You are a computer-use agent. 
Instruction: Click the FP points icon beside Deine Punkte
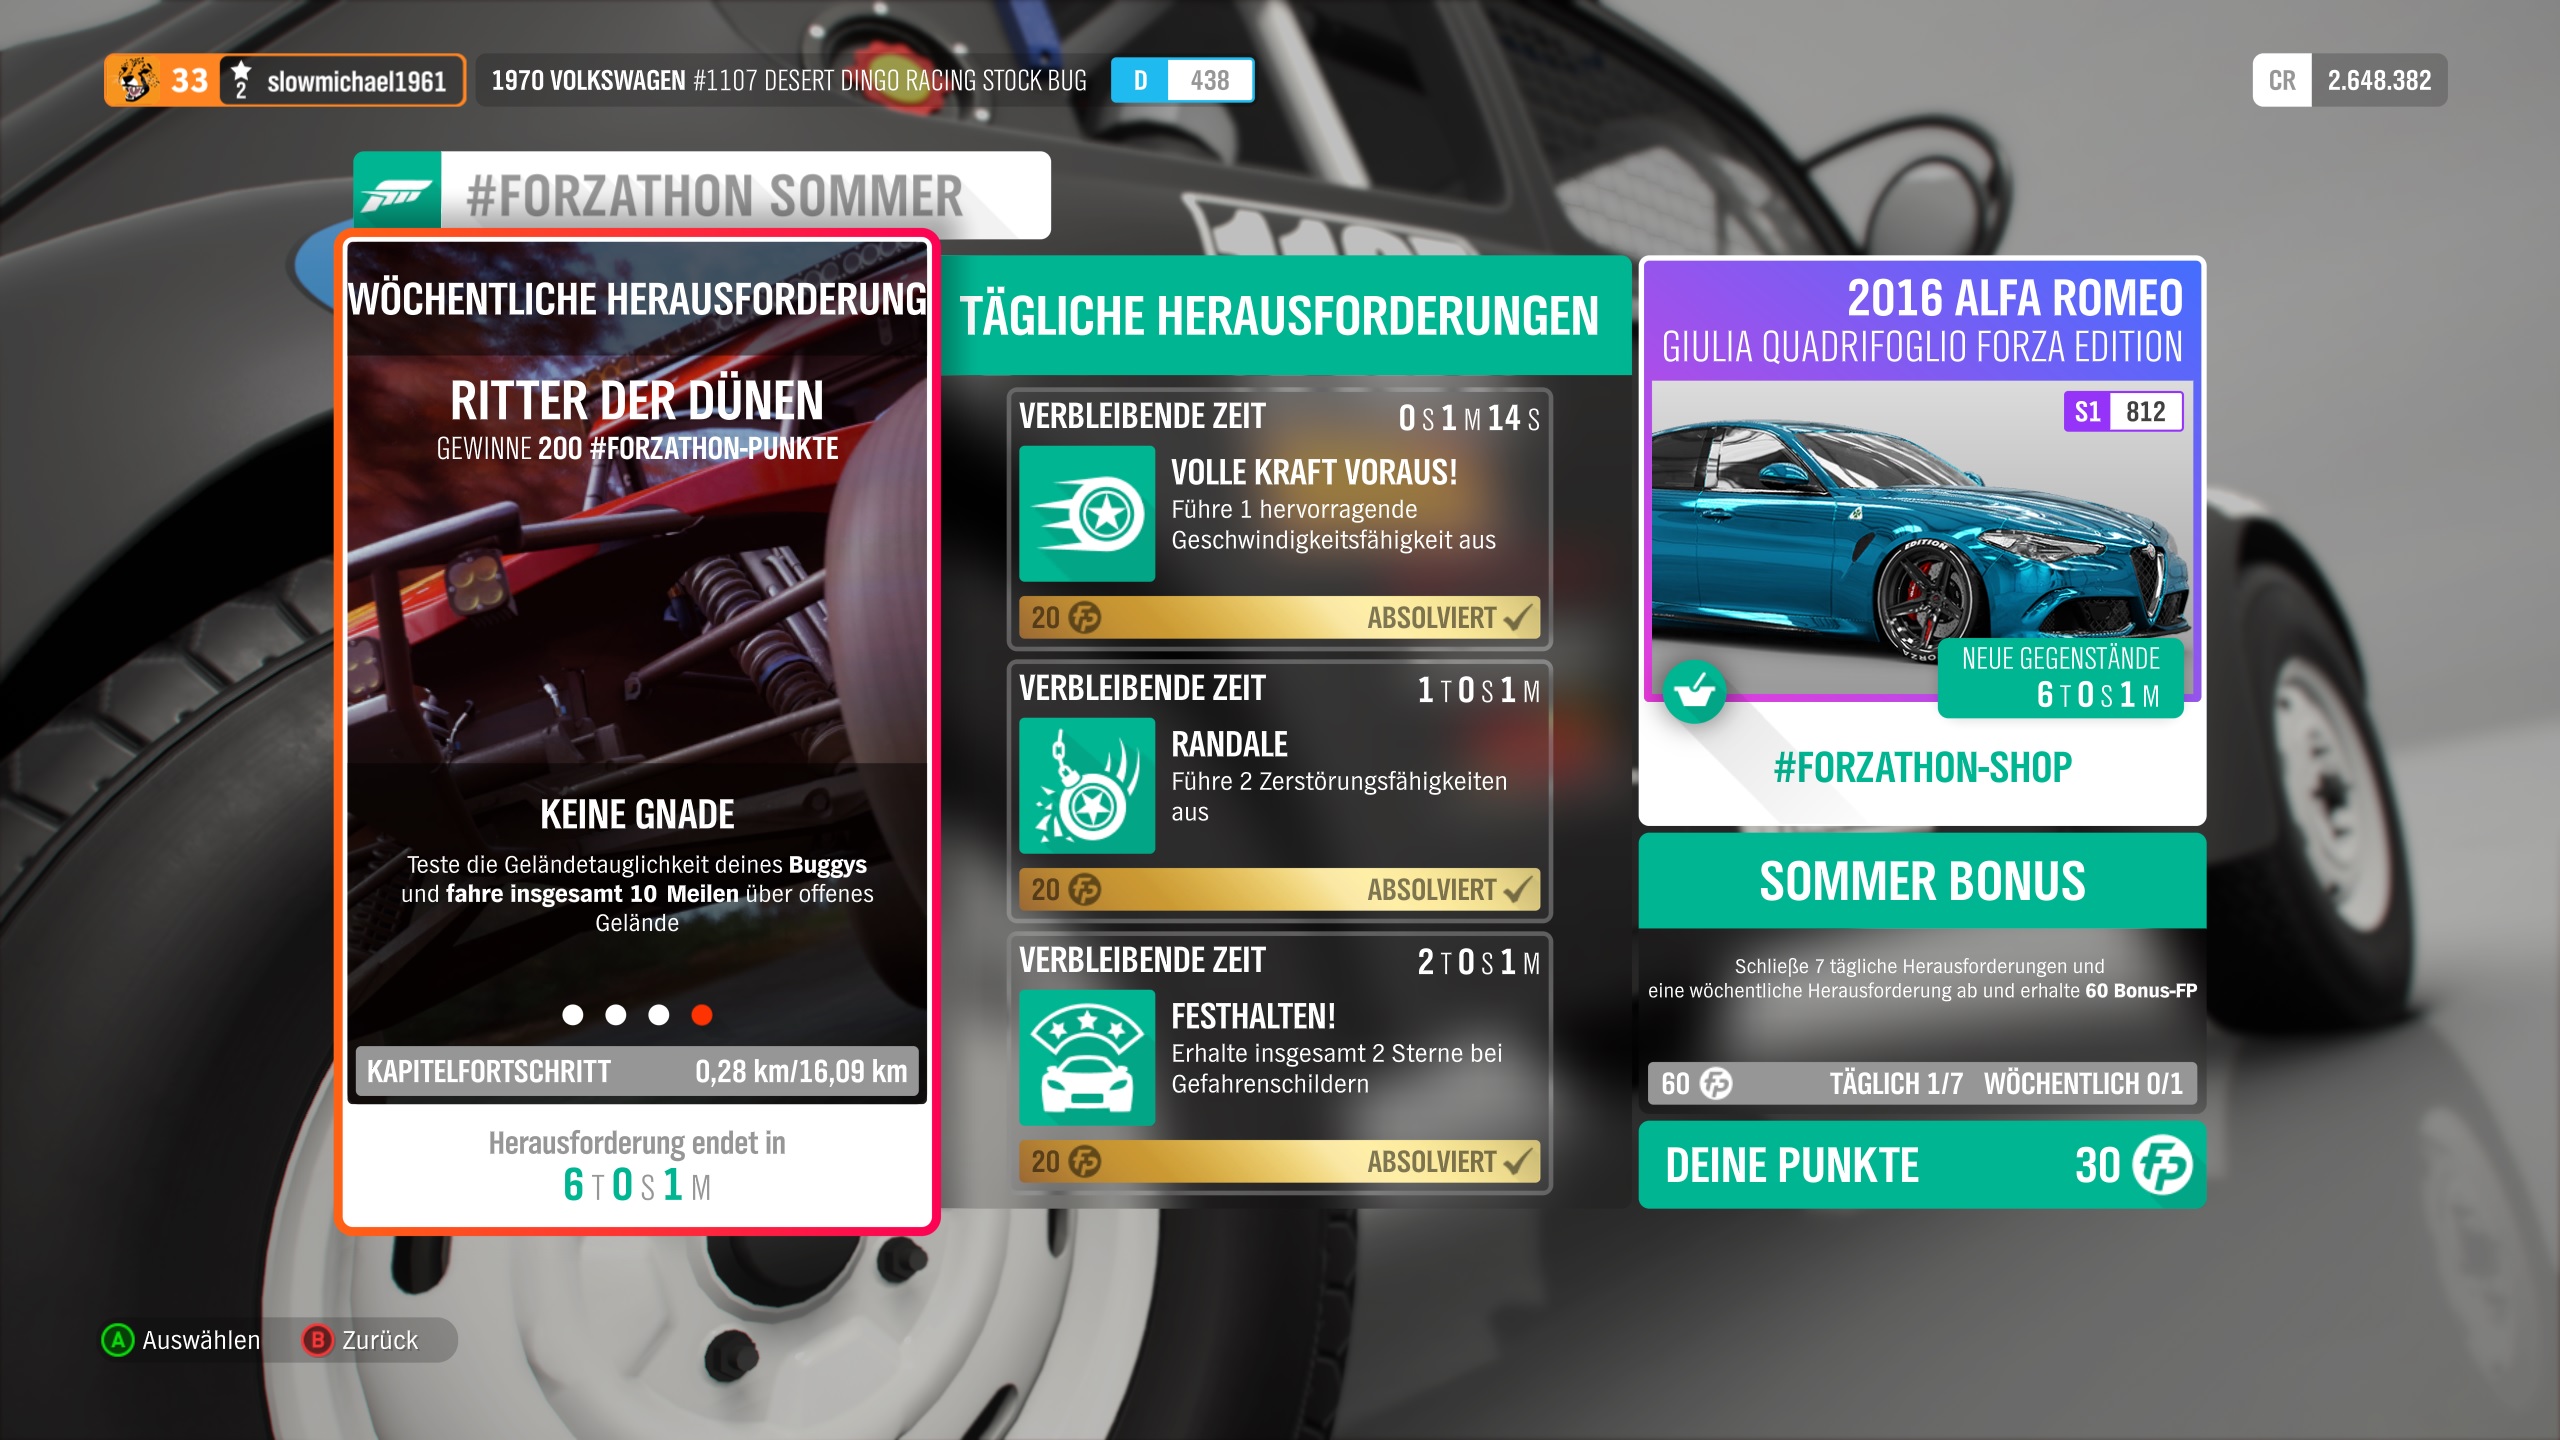pos(2162,1165)
